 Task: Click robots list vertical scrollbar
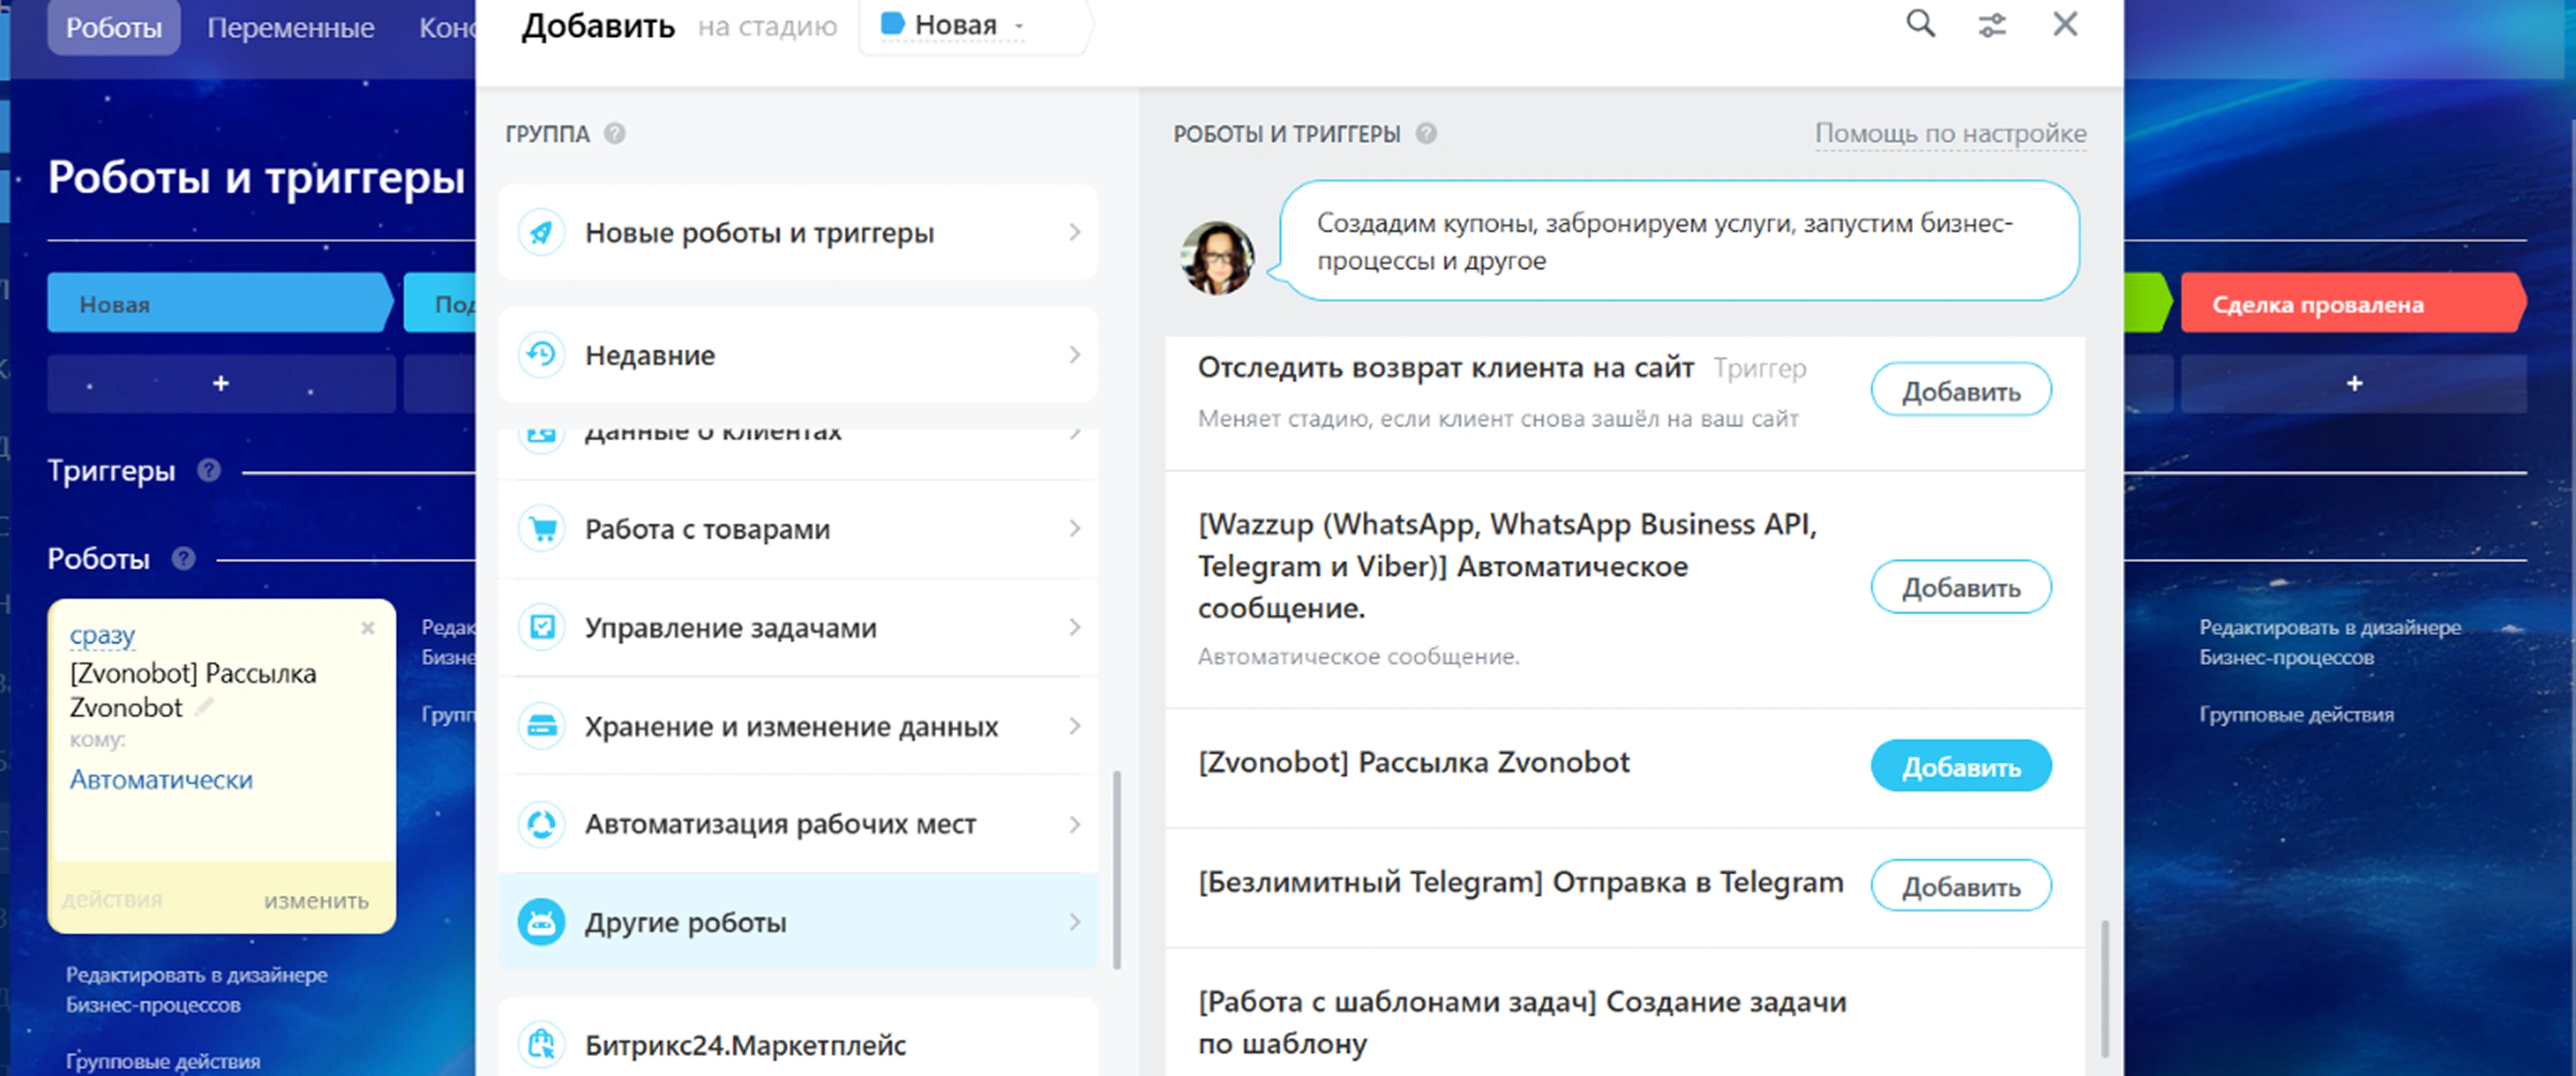2104,988
